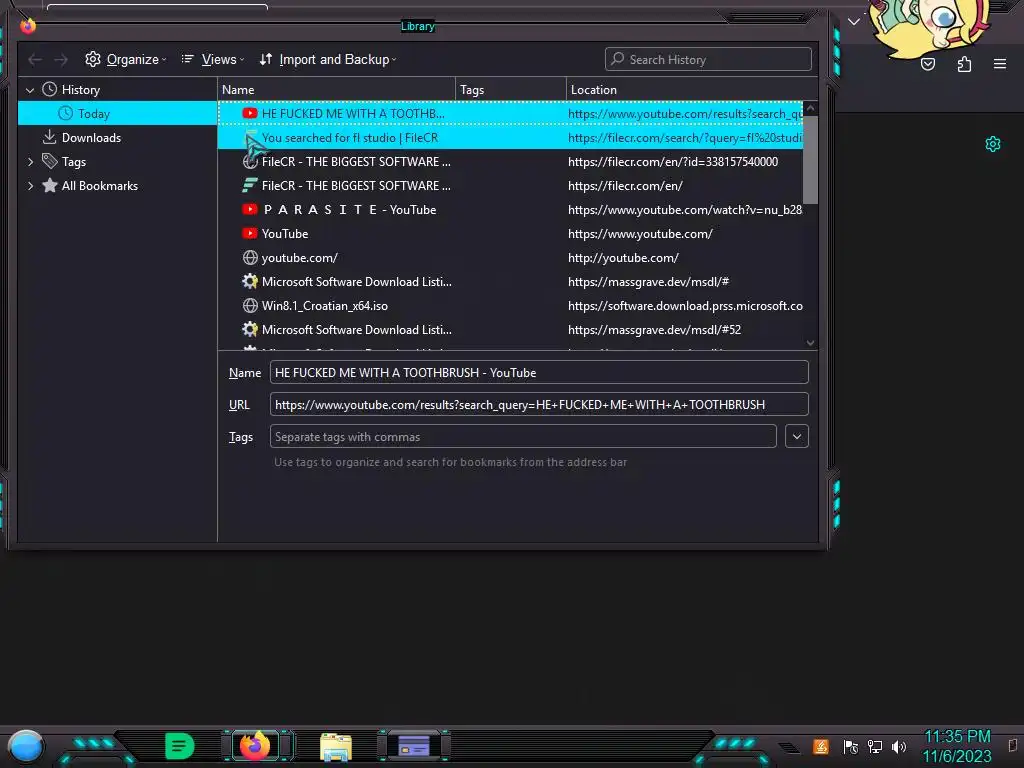Select the YouTube history entry

pyautogui.click(x=510, y=234)
